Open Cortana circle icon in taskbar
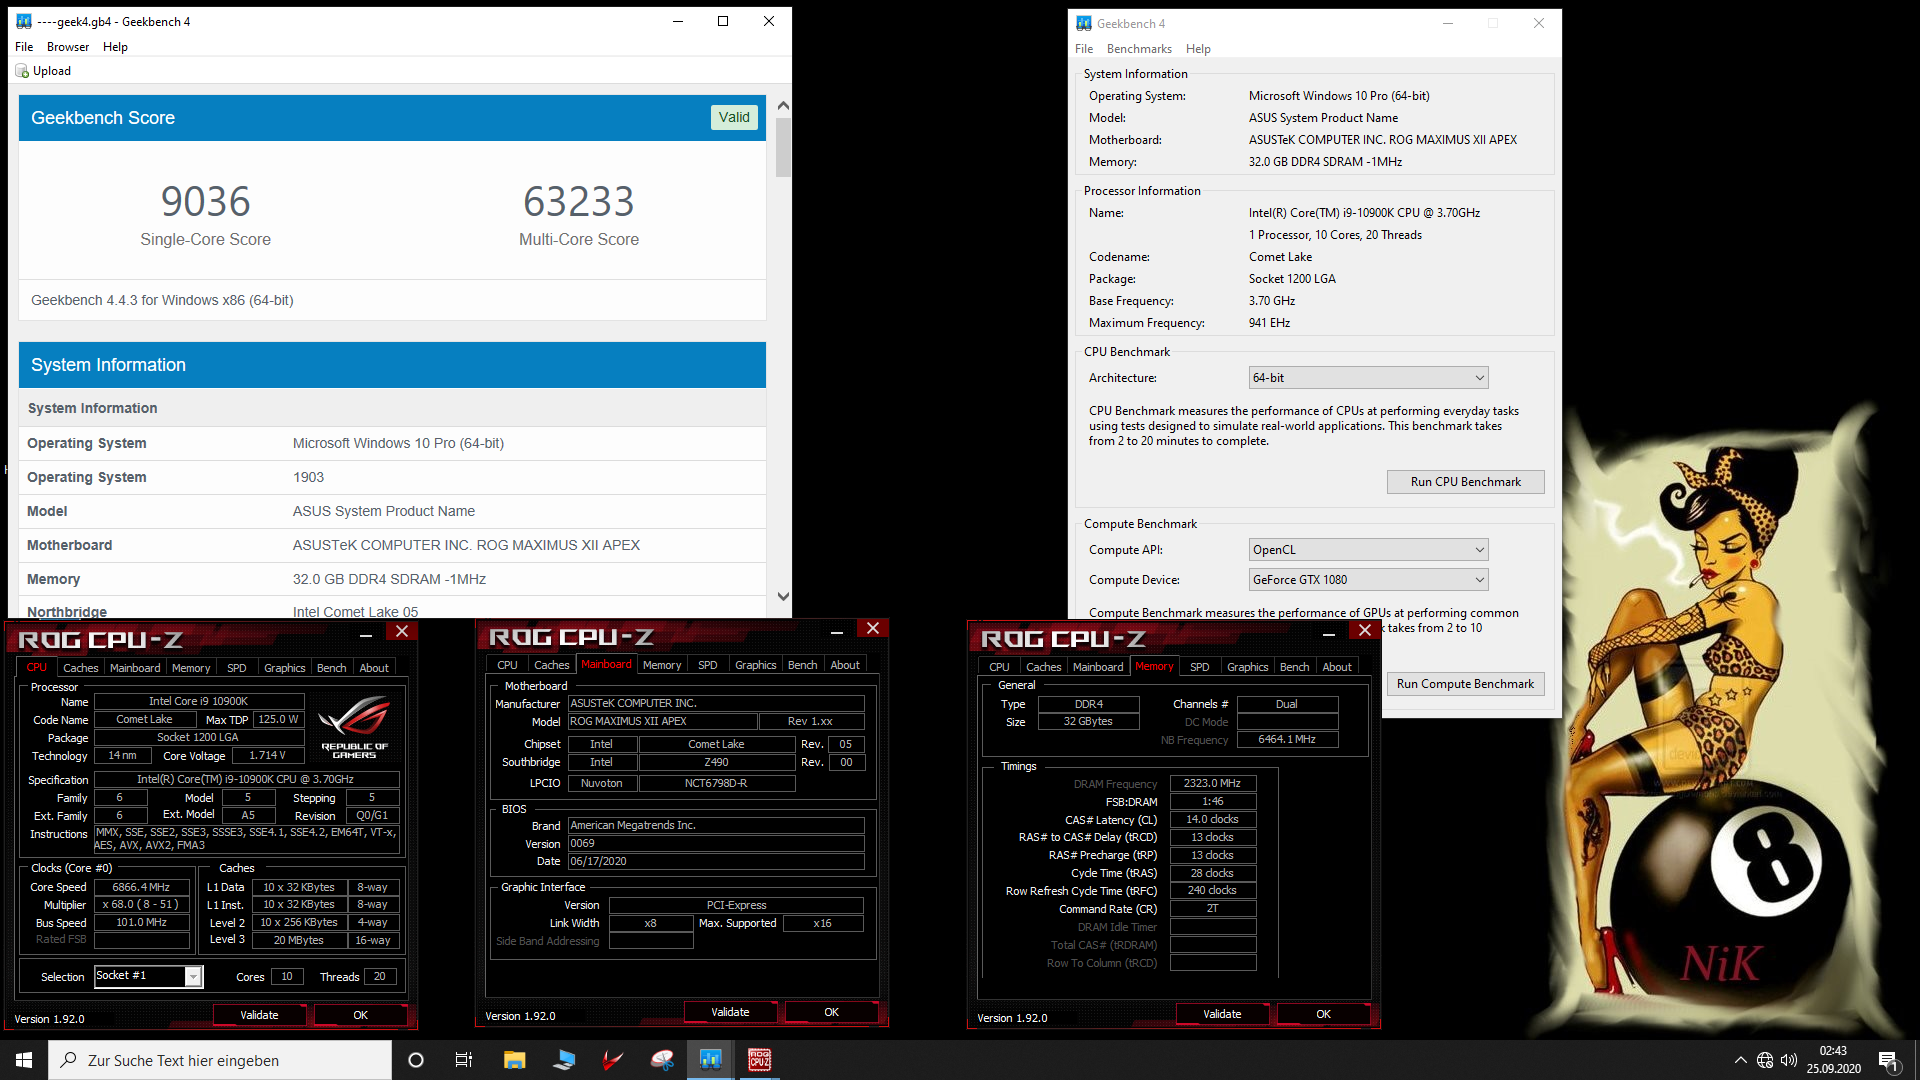This screenshot has height=1080, width=1920. coord(416,1060)
